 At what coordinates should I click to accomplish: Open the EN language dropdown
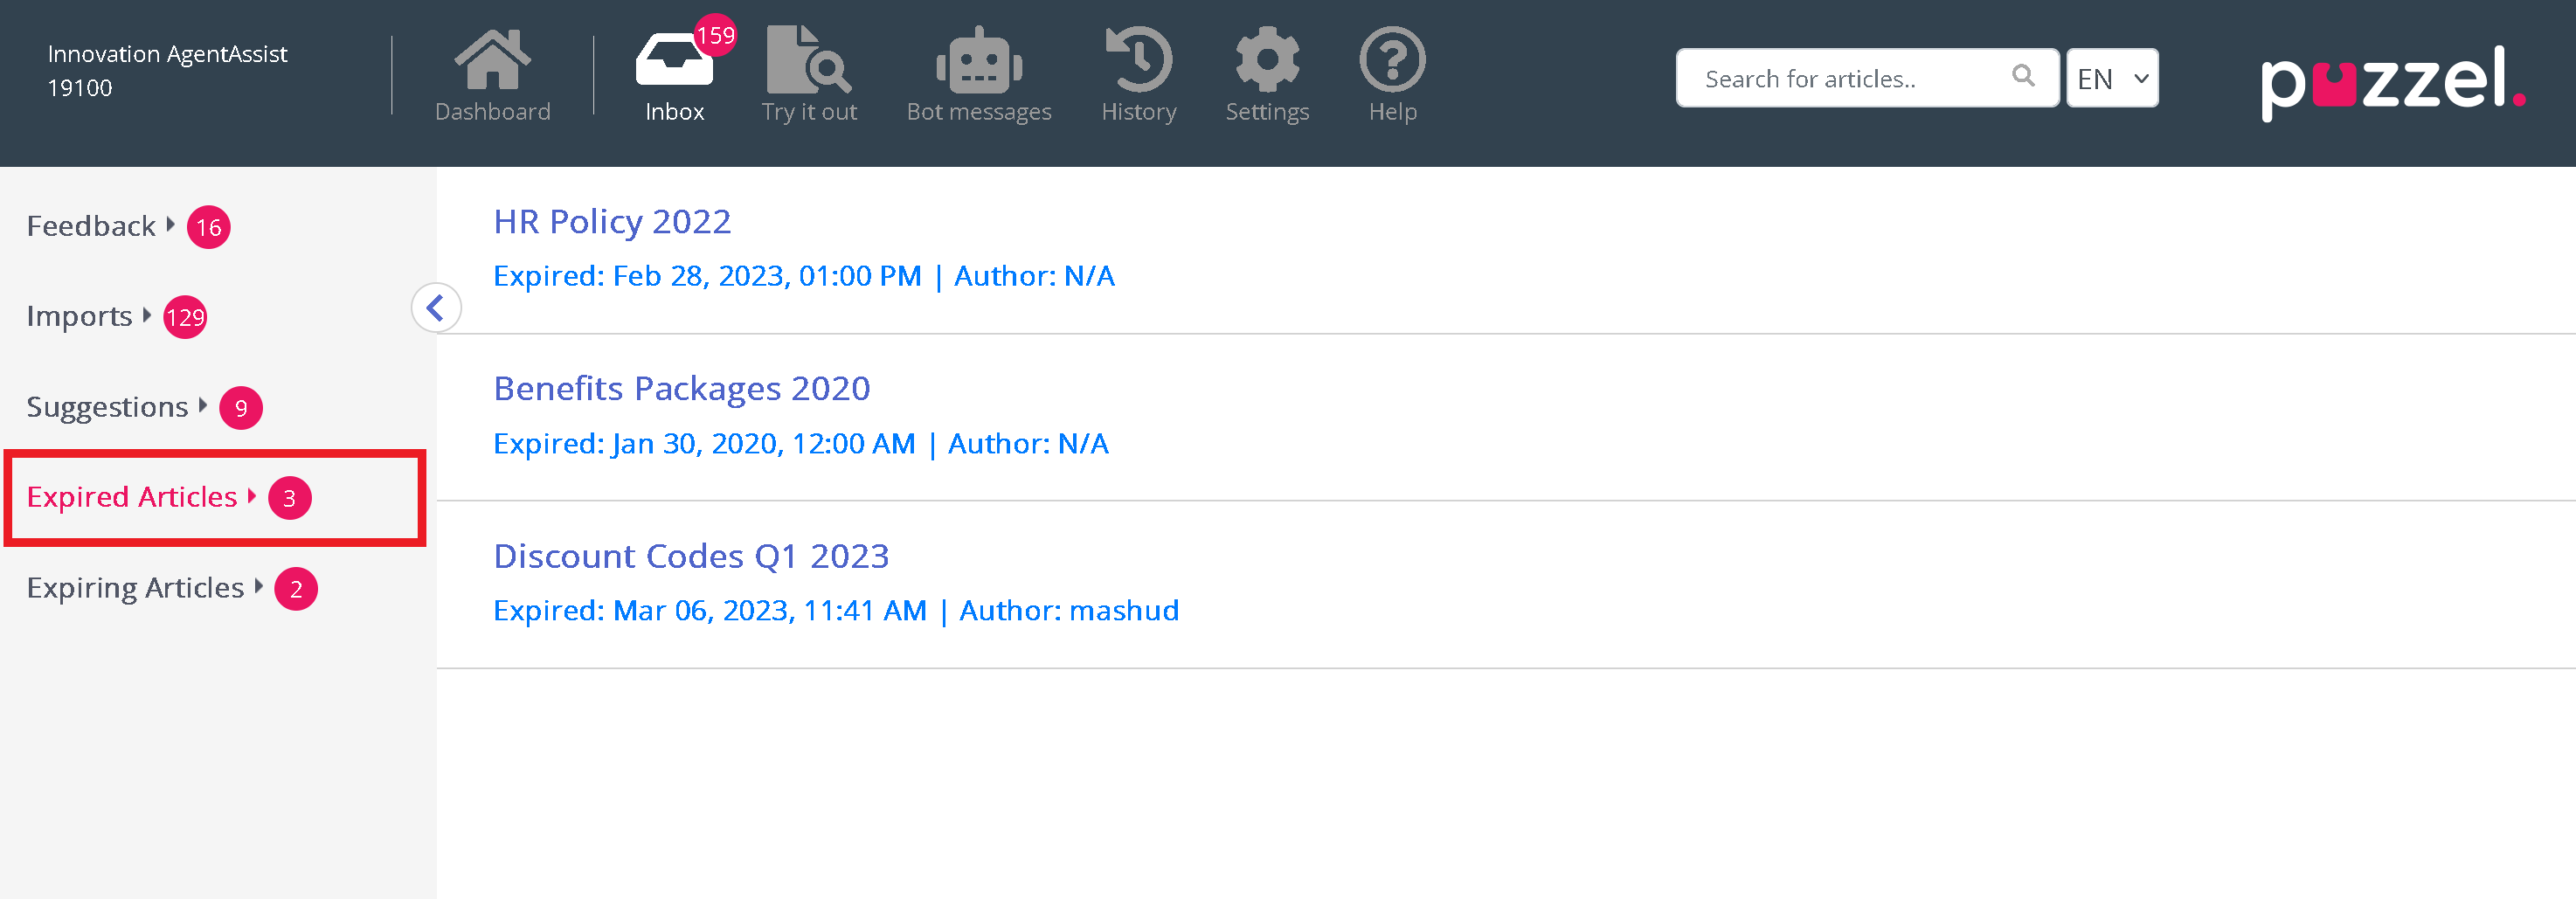(2111, 78)
